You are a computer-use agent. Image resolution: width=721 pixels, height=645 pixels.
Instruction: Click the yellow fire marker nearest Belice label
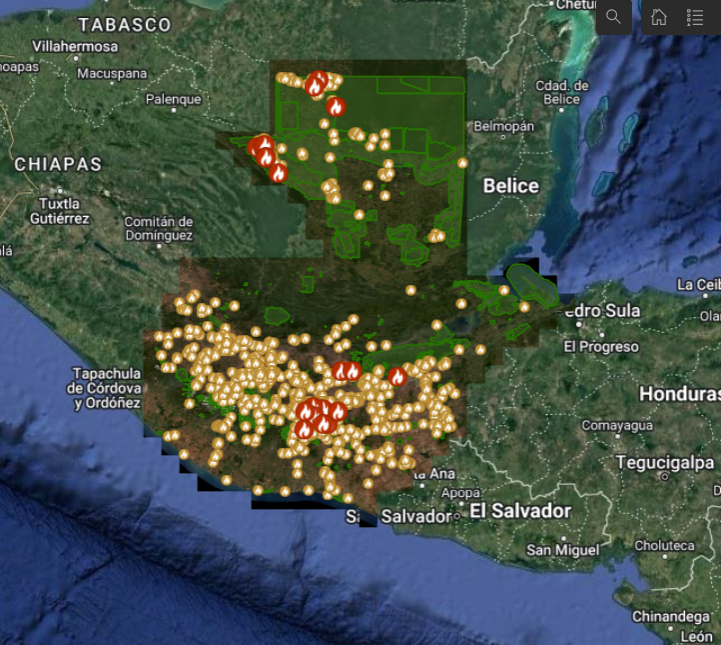click(462, 163)
